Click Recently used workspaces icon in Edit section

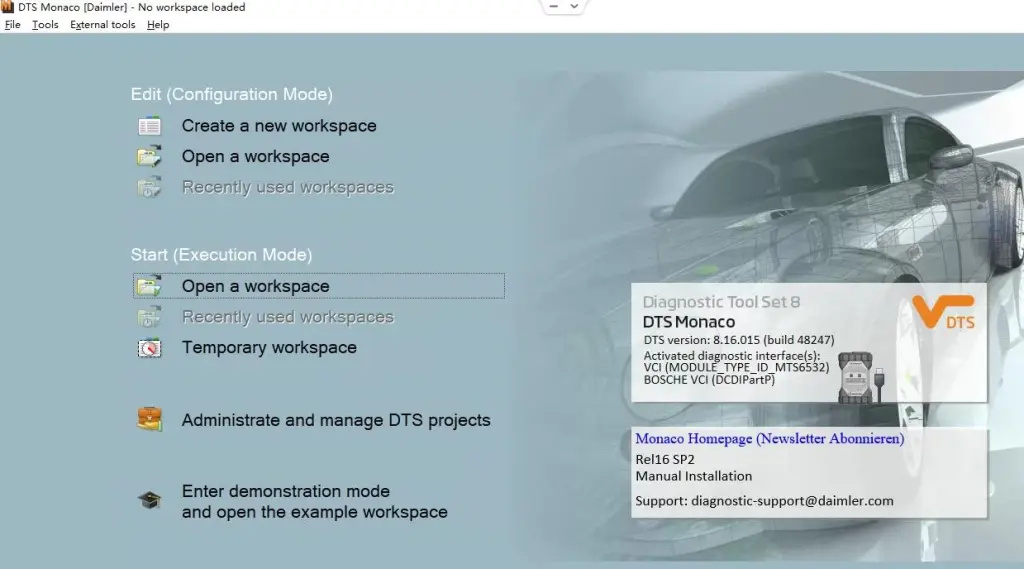click(x=150, y=187)
